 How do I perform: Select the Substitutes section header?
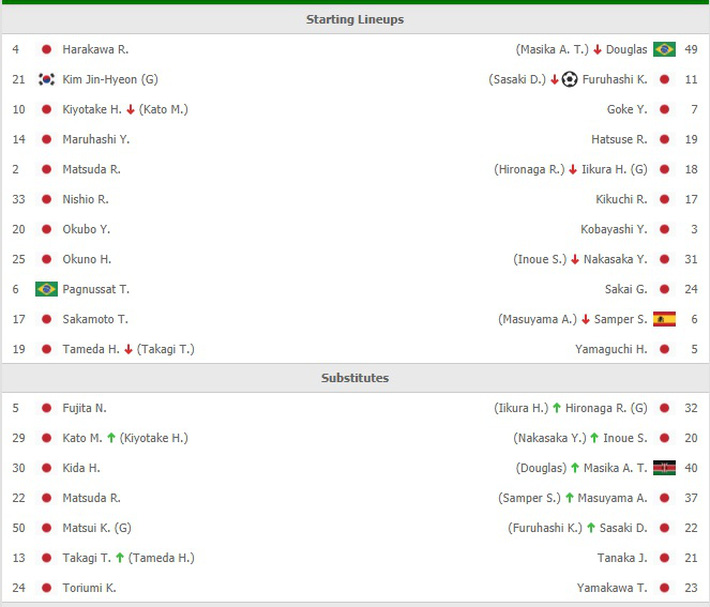pyautogui.click(x=355, y=378)
